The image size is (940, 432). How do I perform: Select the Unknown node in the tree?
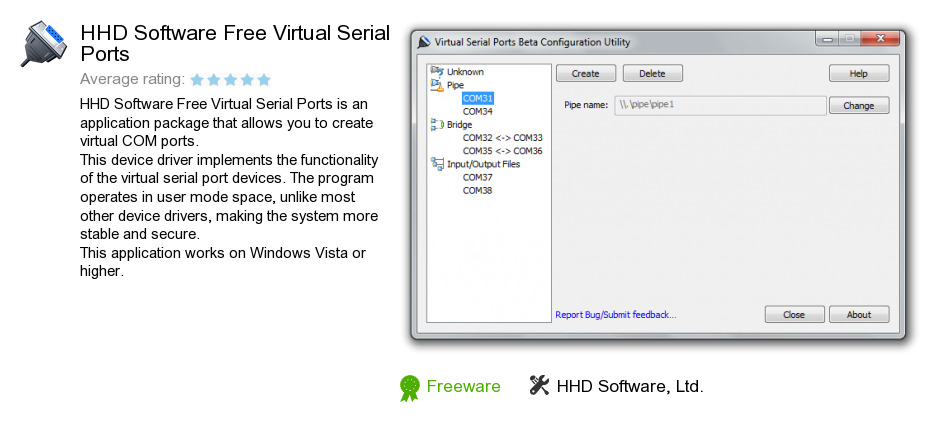click(x=465, y=72)
